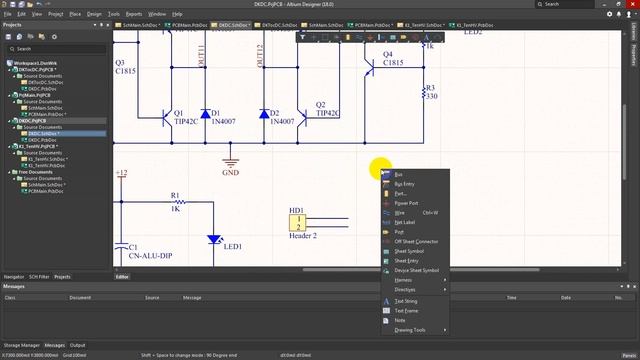Switch to the SCH Filter panel tab
The width and height of the screenshot is (640, 360).
[x=39, y=277]
